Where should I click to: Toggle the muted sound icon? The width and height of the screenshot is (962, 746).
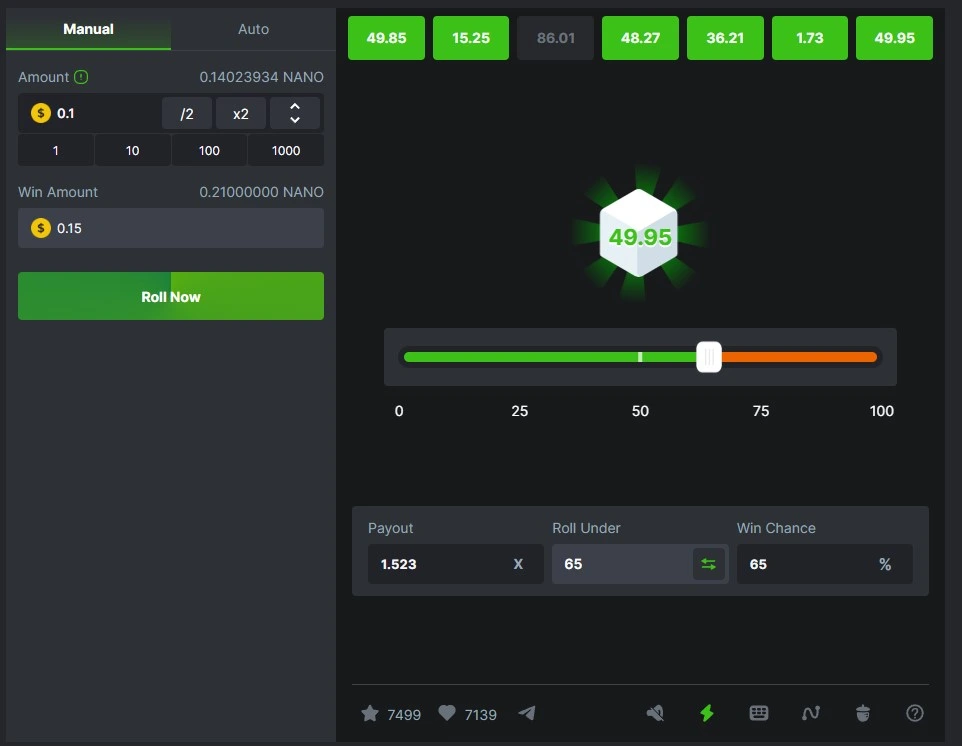tap(655, 713)
